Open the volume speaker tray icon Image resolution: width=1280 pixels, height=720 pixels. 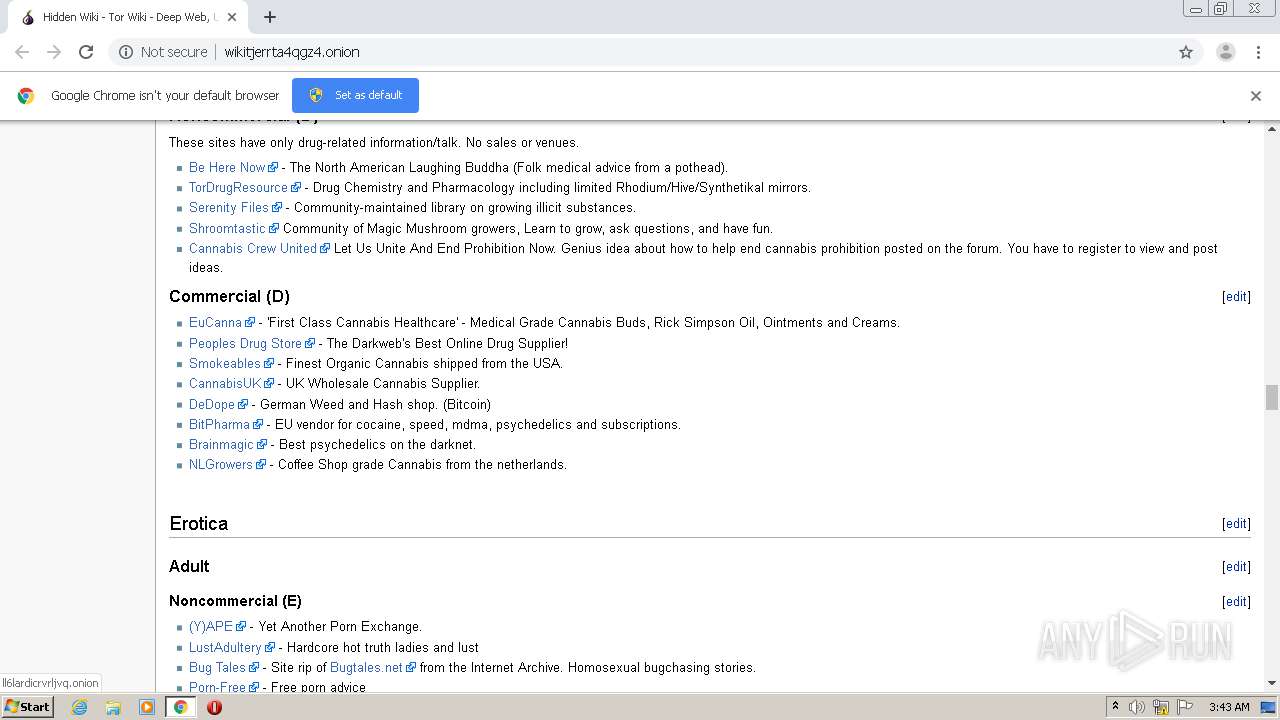[x=1137, y=707]
